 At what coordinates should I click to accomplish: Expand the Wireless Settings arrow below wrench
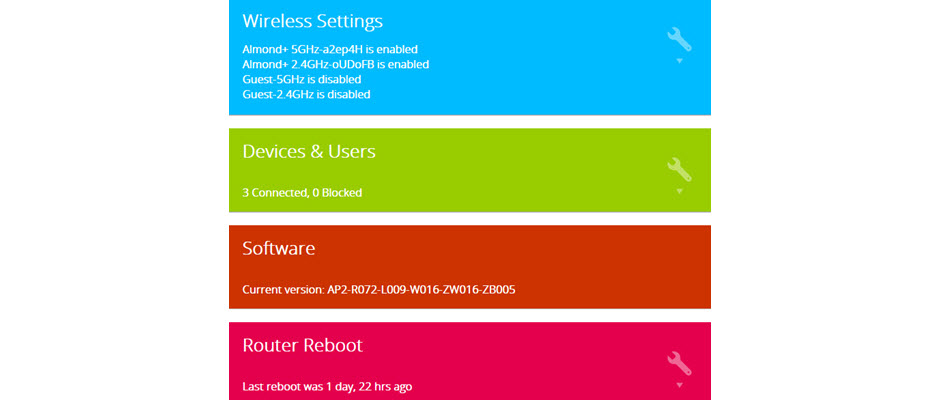(679, 61)
